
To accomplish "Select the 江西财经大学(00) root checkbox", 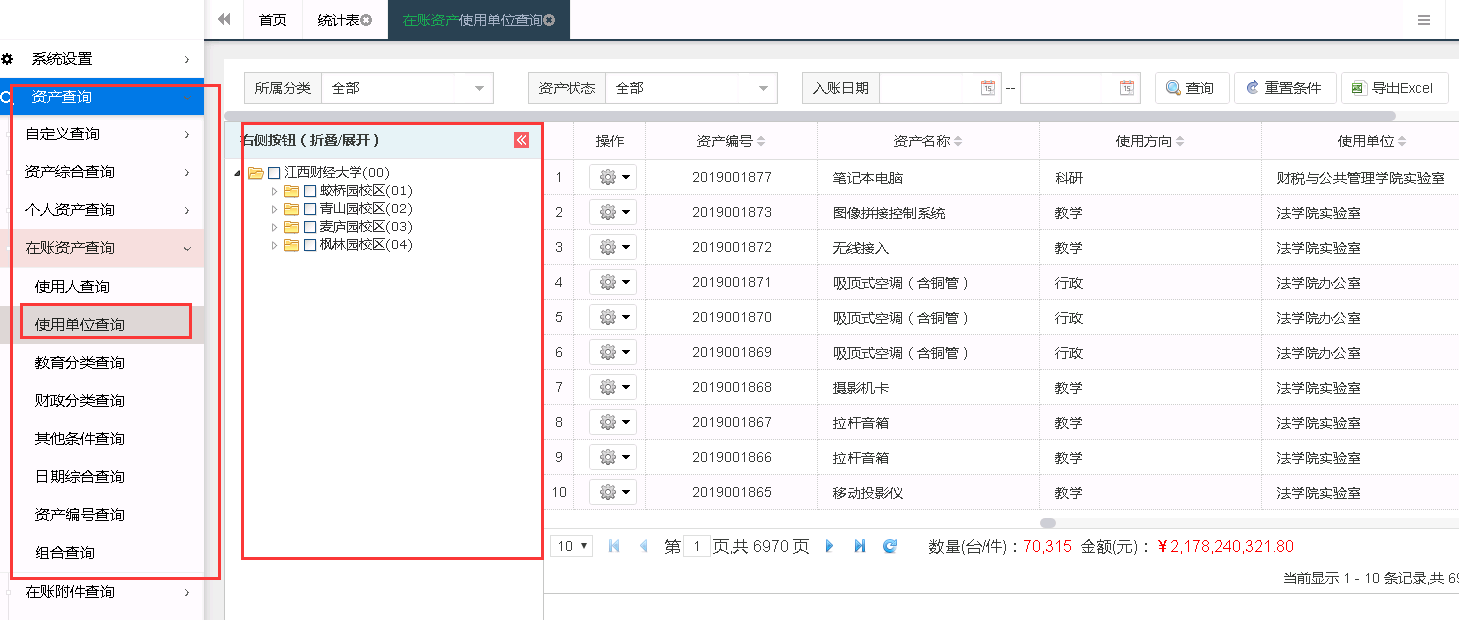I will click(274, 173).
